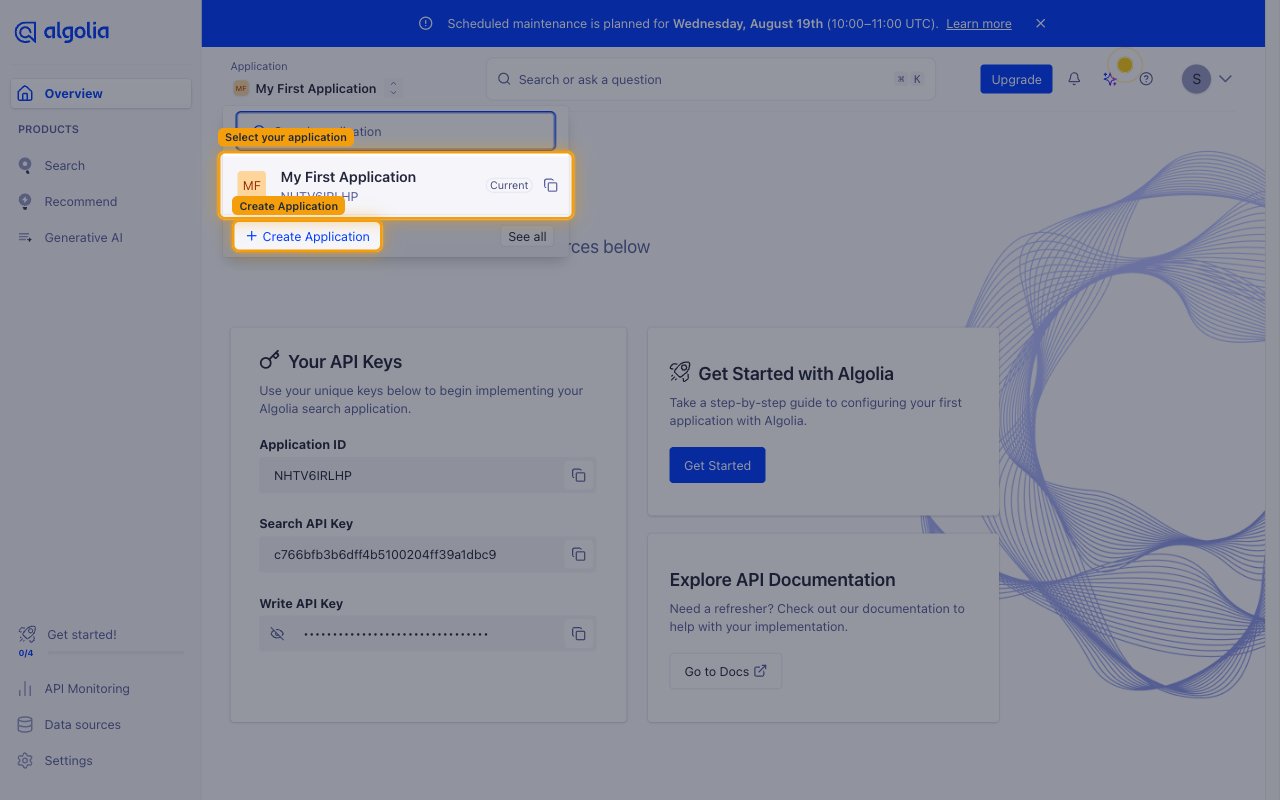Open Settings in sidebar

click(68, 760)
